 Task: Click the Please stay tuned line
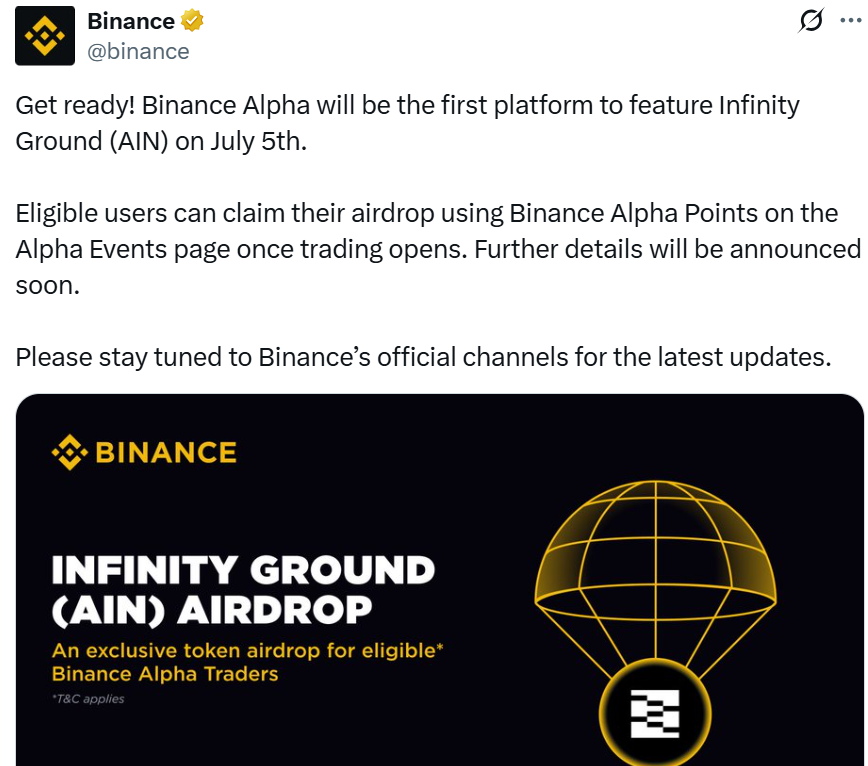click(423, 357)
